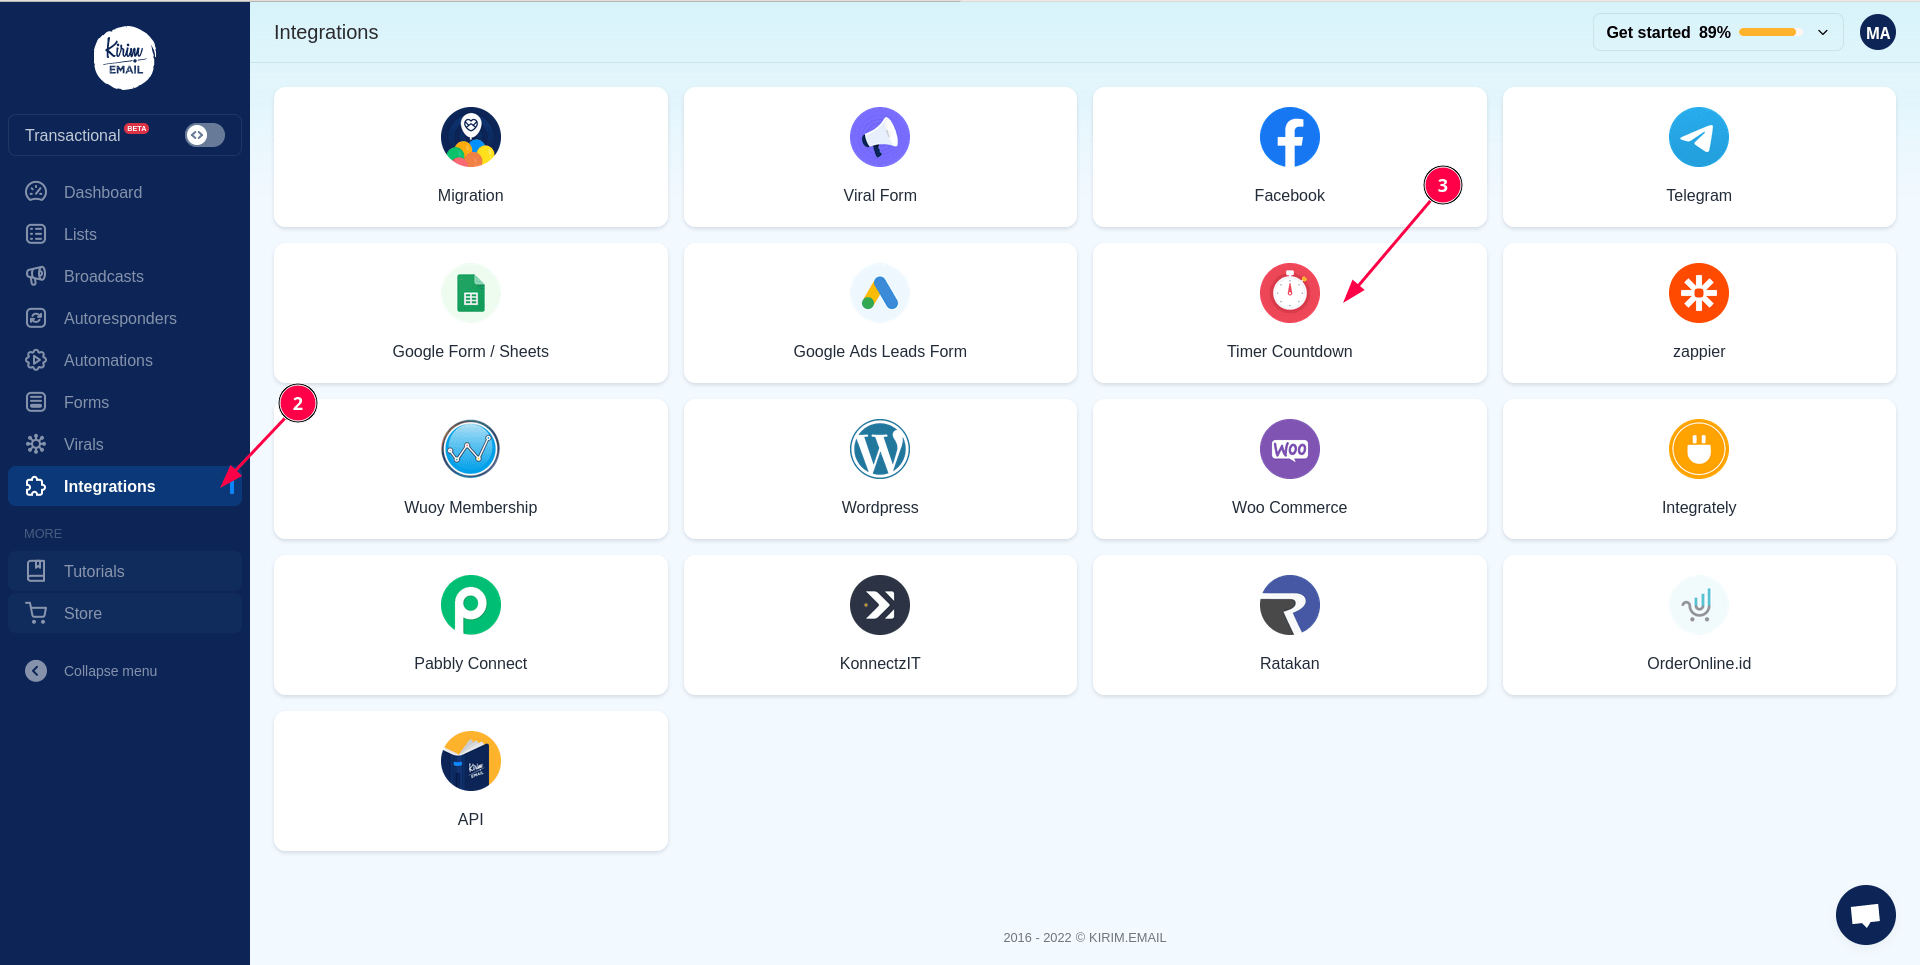Open the Telegram integration
This screenshot has height=965, width=1920.
[1699, 157]
